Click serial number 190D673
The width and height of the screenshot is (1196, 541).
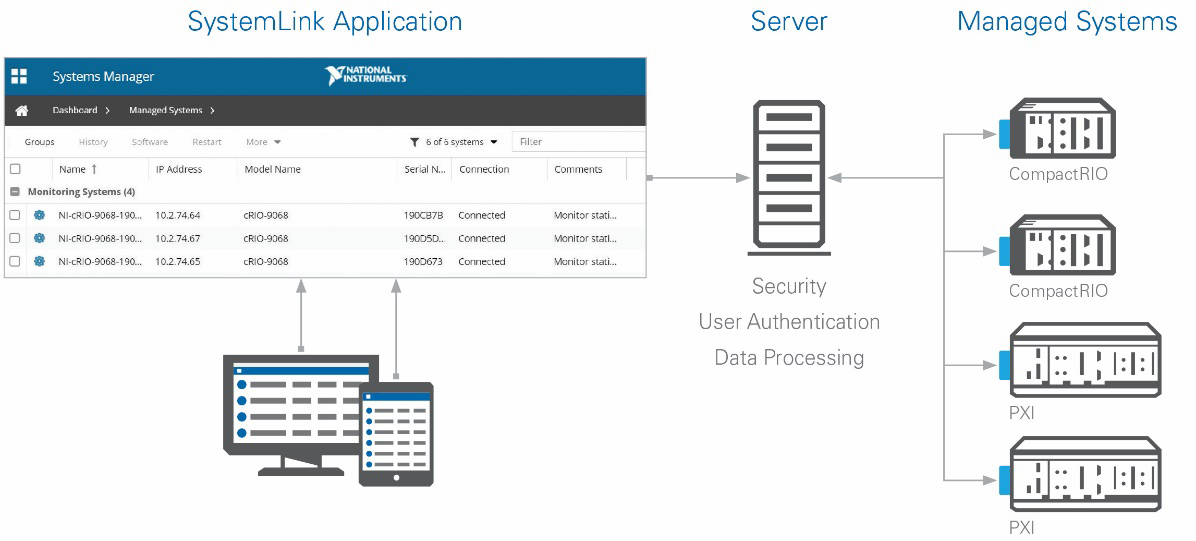pos(423,261)
